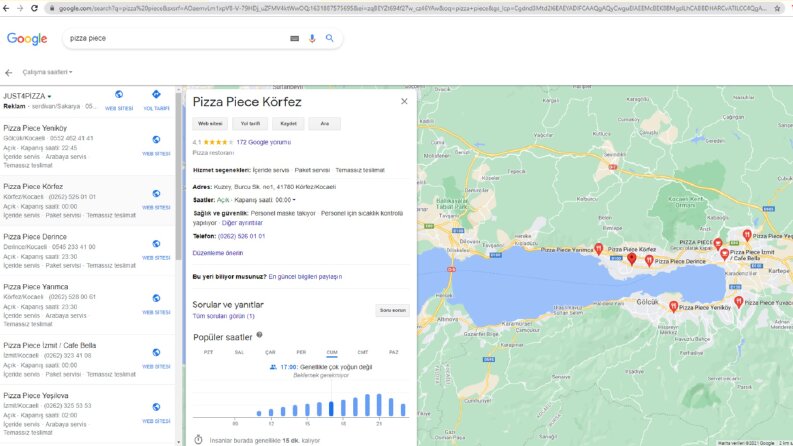Open the JUST4PIZZA web sitesi globe icon
The width and height of the screenshot is (793, 446).
[x=119, y=95]
